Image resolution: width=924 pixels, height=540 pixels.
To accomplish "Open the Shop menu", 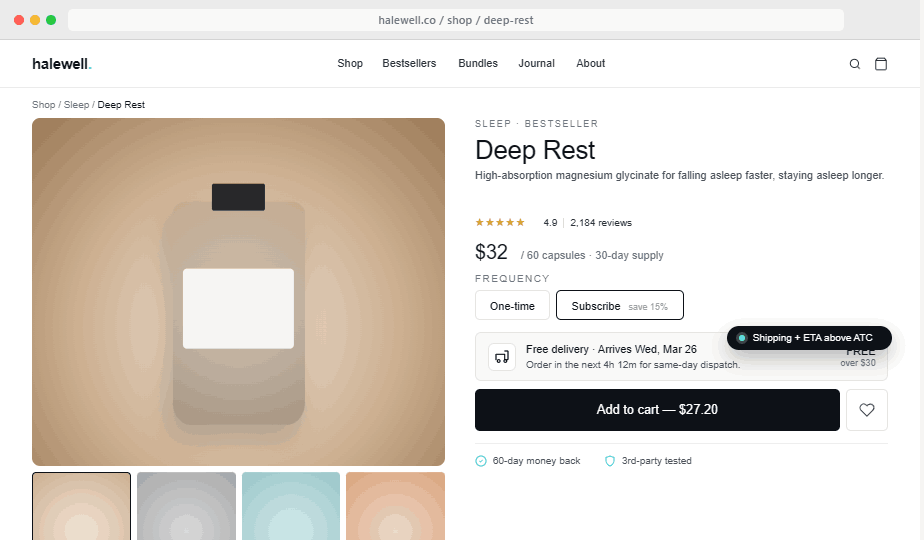I will point(350,63).
